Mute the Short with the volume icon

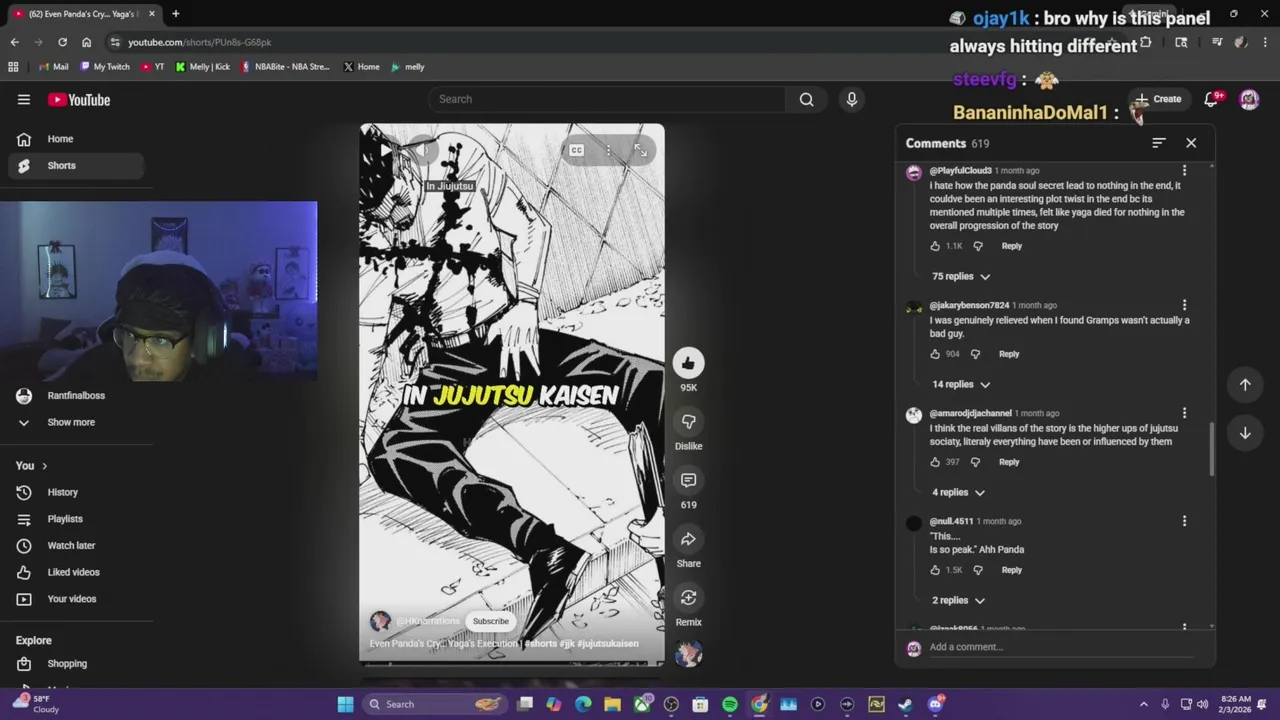(x=422, y=150)
